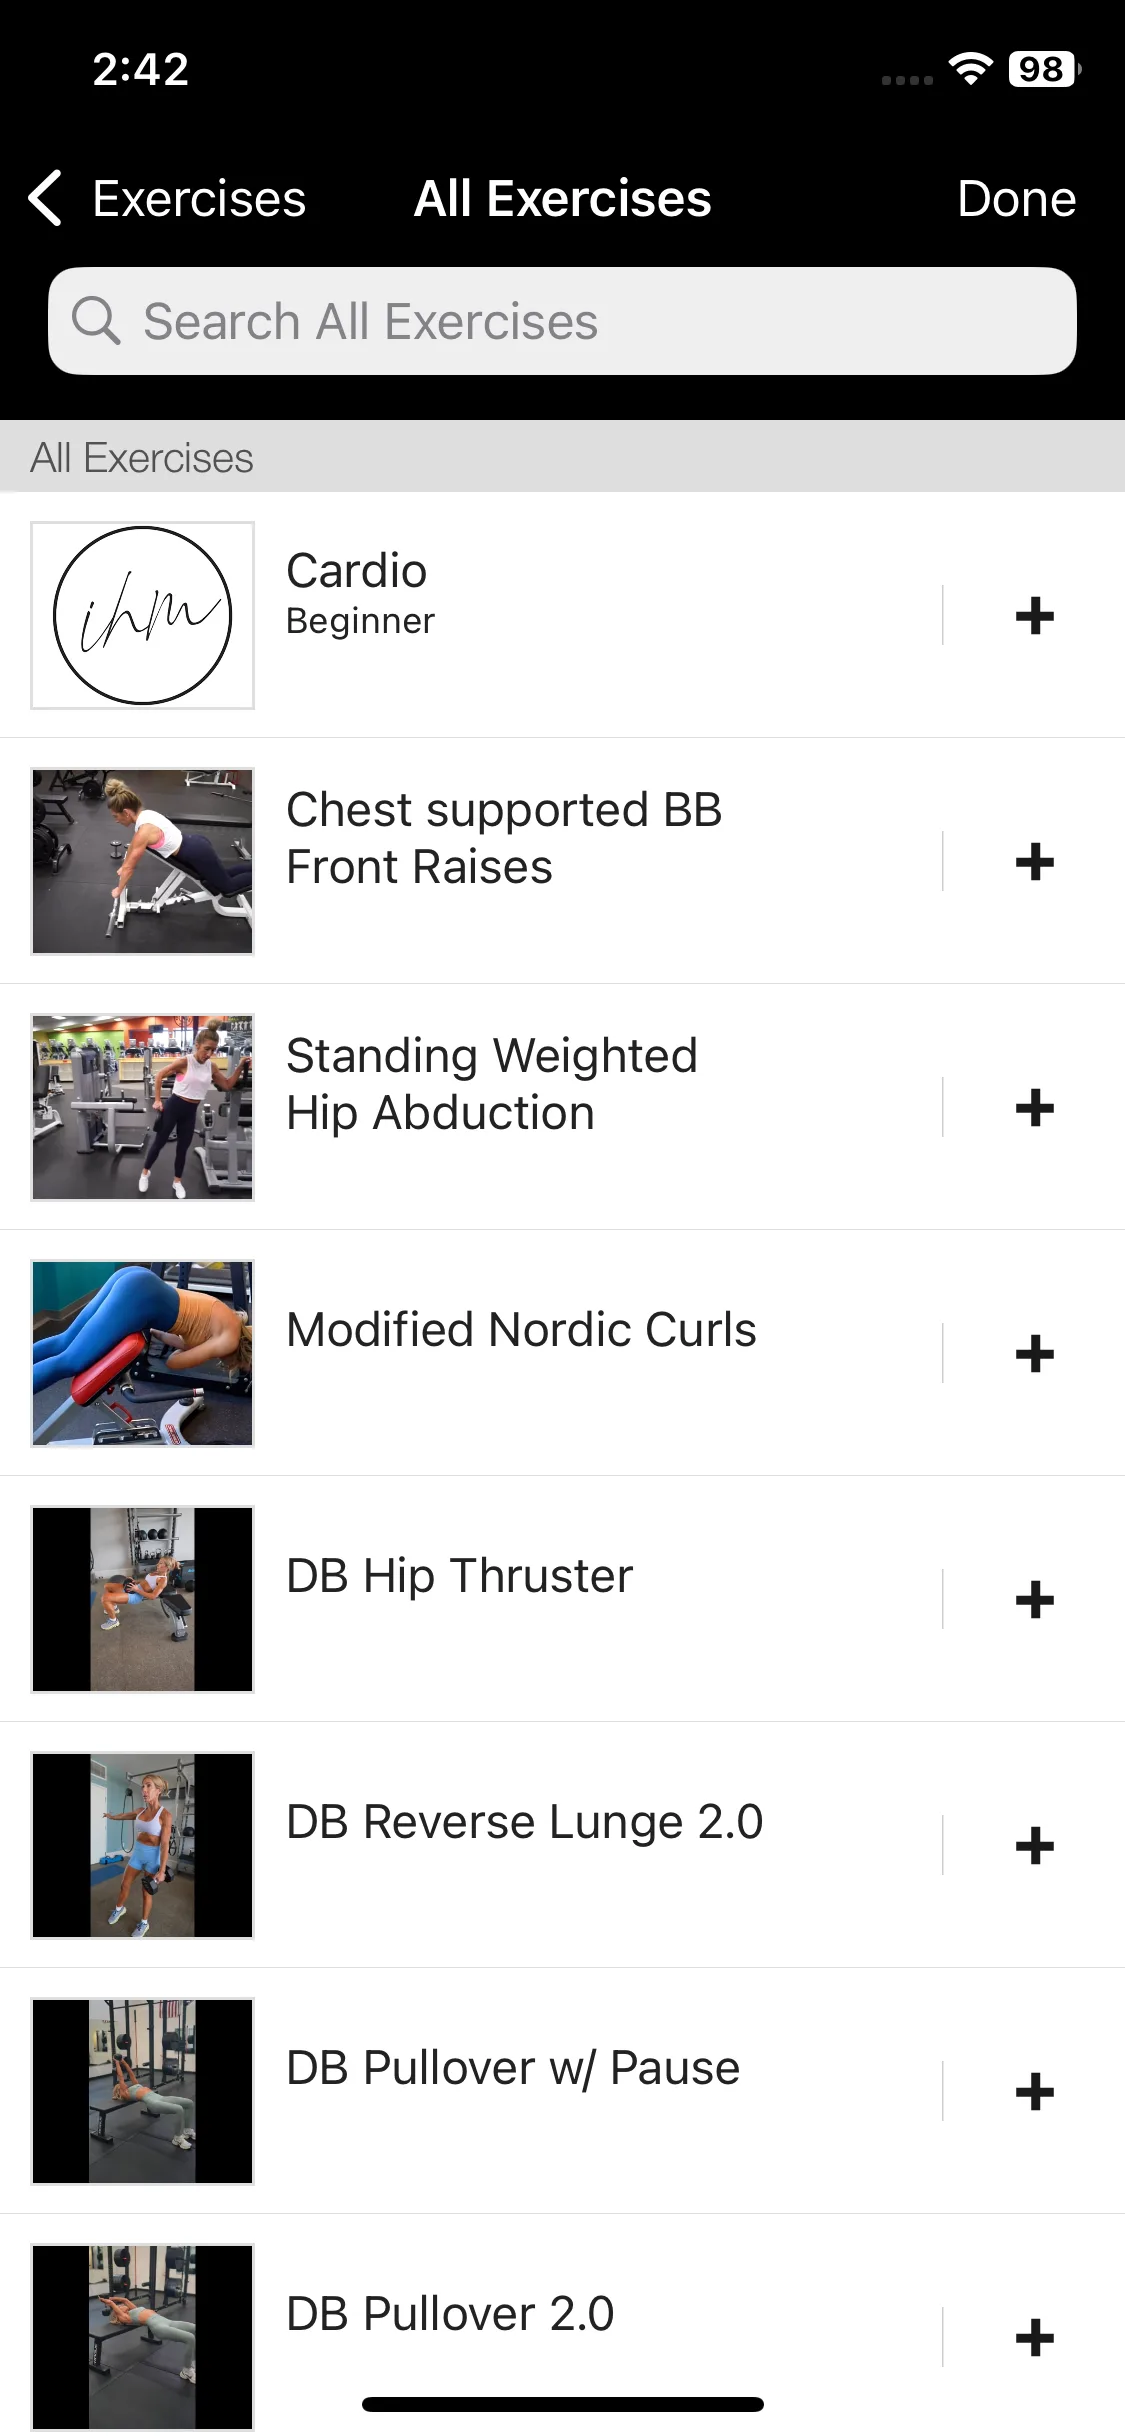
Task: Open DB Pullover w/ Pause thumbnail
Action: (x=142, y=2091)
